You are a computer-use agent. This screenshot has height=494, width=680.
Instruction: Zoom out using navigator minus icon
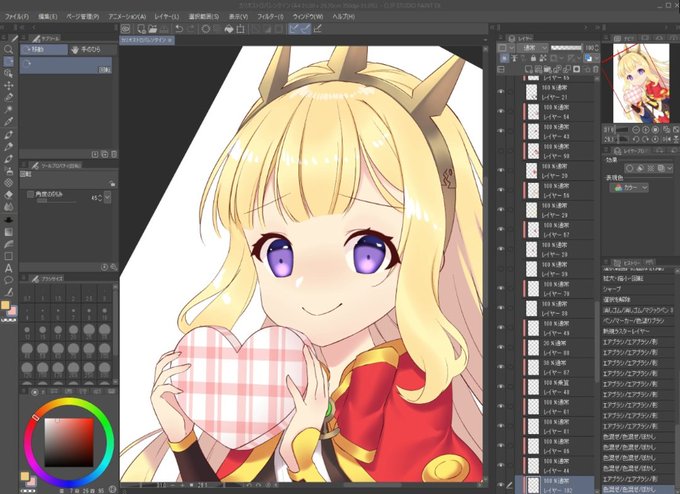[x=636, y=130]
